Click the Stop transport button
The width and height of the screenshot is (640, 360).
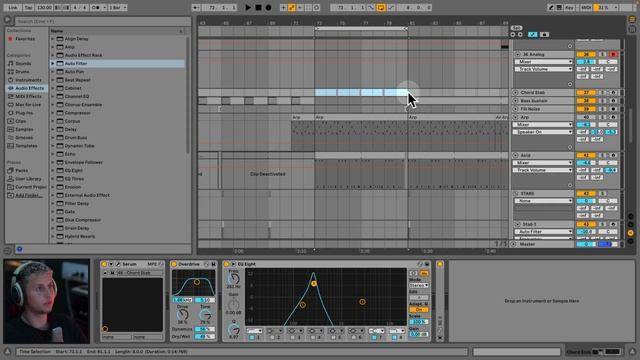tap(258, 7)
